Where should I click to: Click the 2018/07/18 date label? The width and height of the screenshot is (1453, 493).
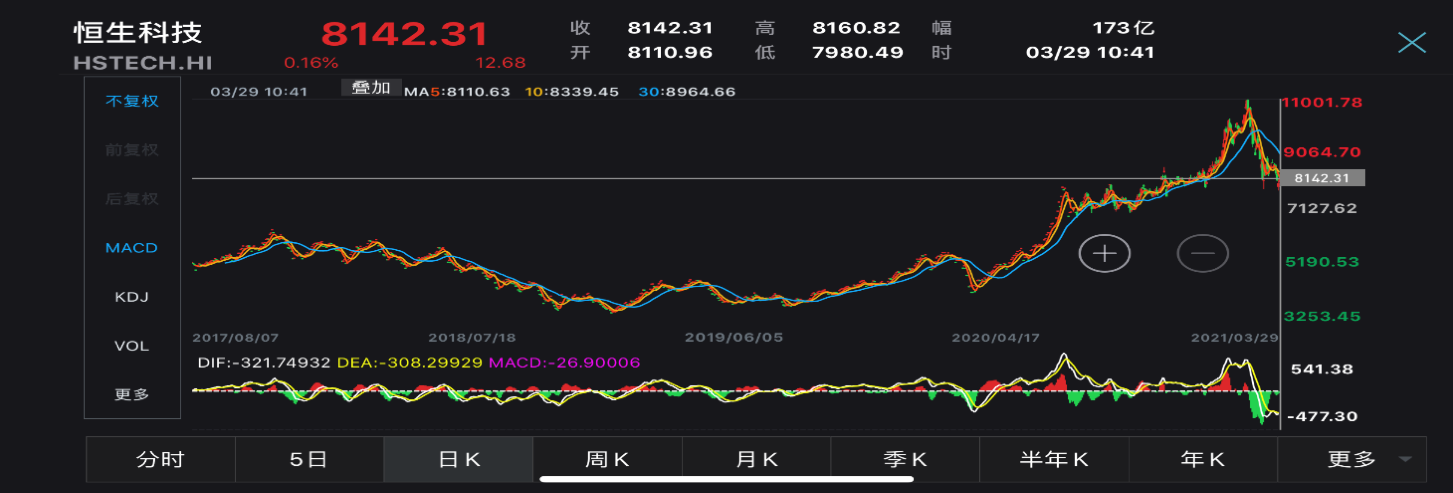click(472, 338)
